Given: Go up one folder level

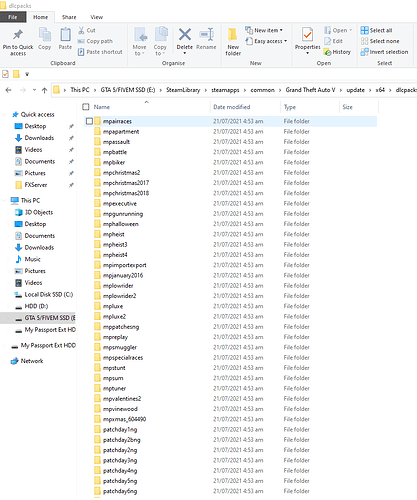Looking at the screenshot, I should tap(44, 90).
